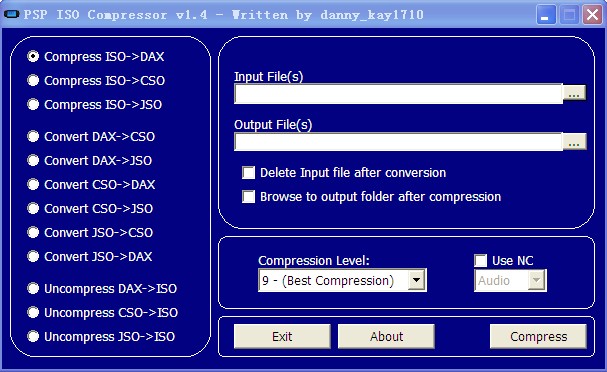Click the Exit button
The height and width of the screenshot is (372, 607).
[x=282, y=336]
